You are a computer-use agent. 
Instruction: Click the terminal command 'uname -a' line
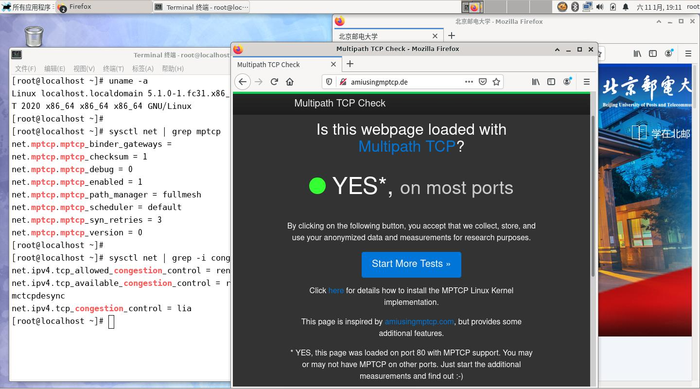(x=79, y=81)
